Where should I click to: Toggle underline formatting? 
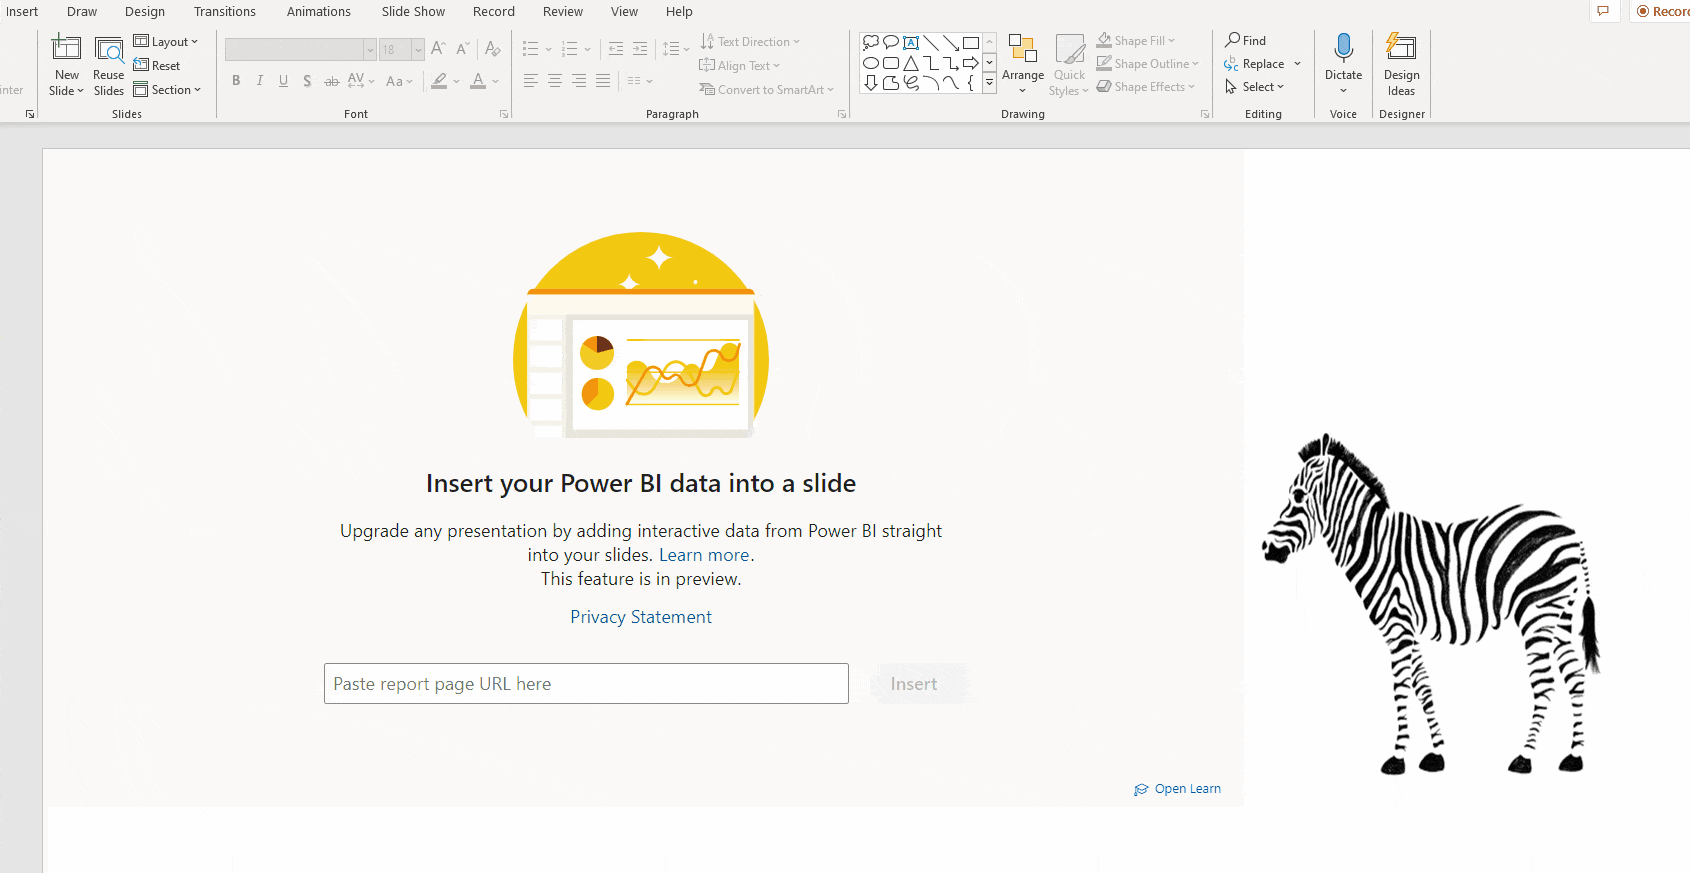[x=283, y=81]
